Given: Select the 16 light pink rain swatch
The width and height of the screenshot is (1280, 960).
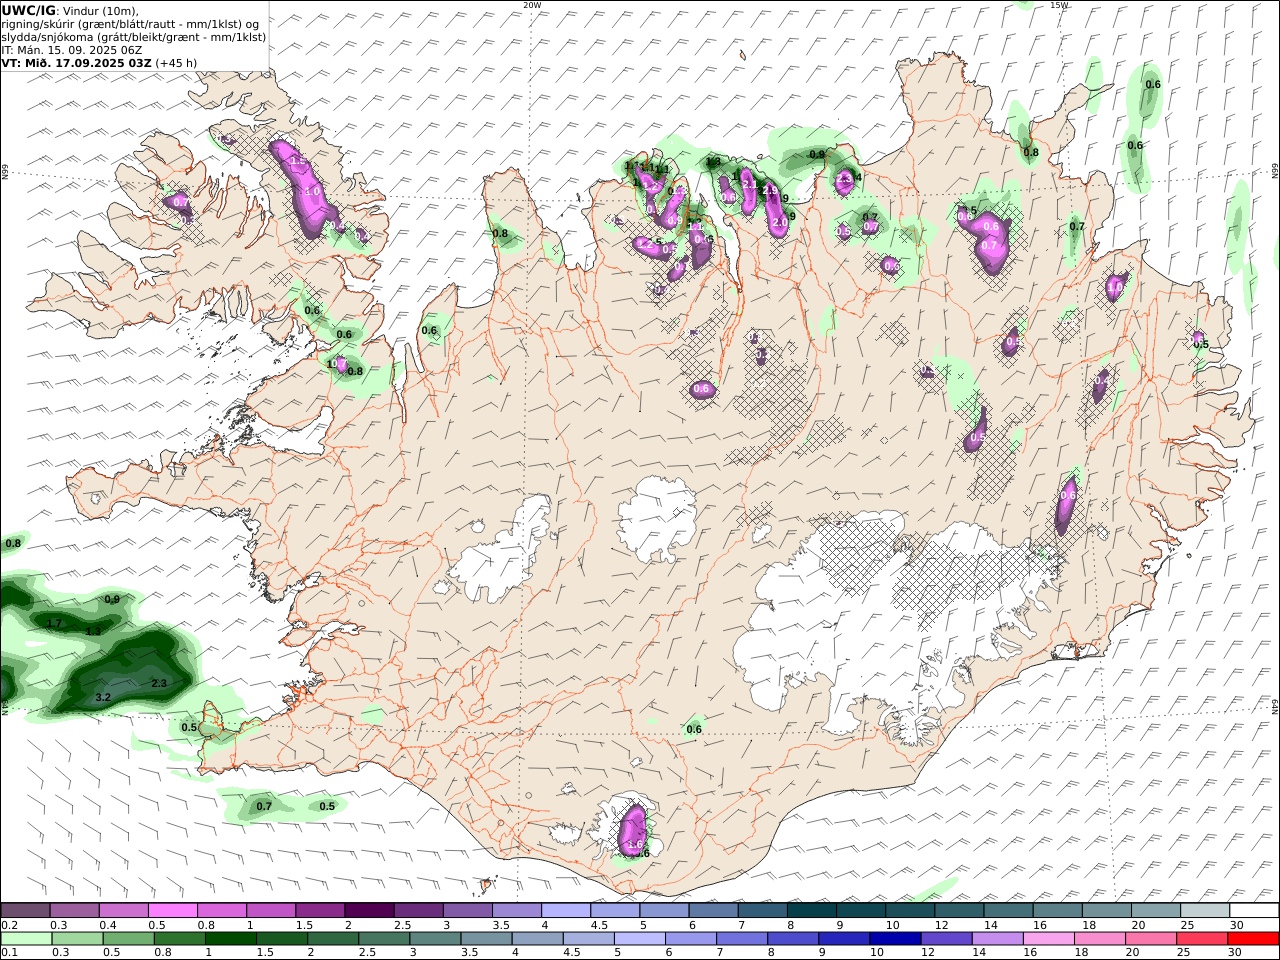Looking at the screenshot, I should click(x=1048, y=939).
